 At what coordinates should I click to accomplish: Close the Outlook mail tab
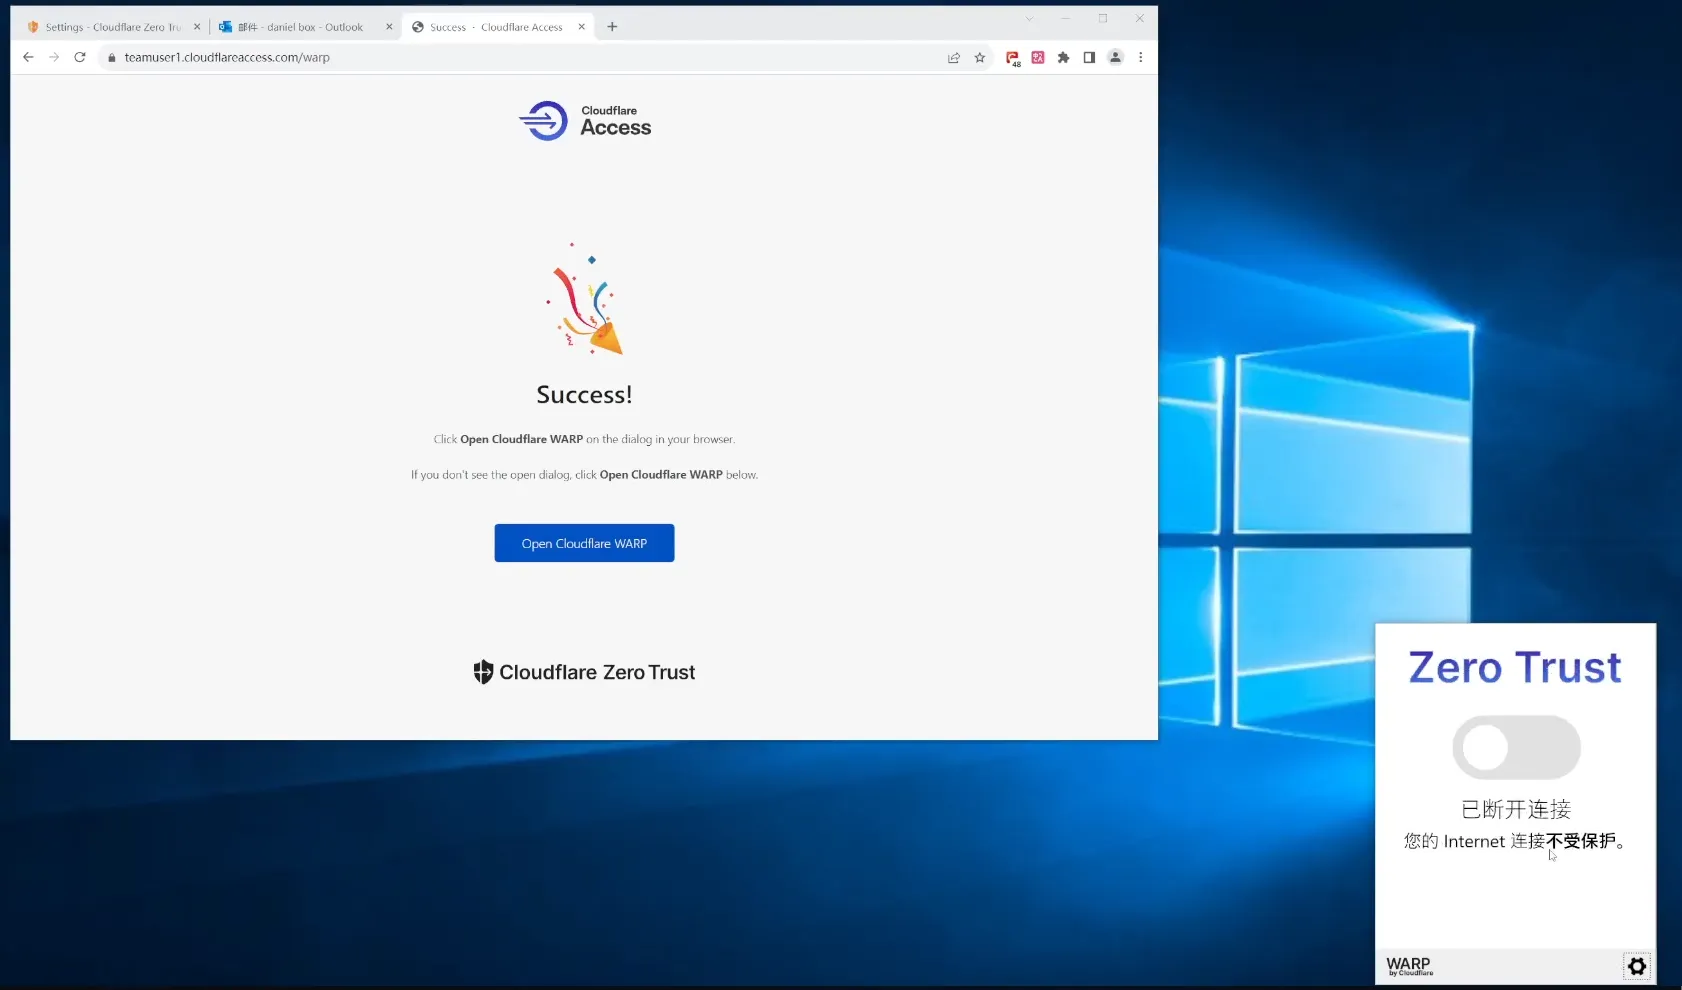(389, 27)
